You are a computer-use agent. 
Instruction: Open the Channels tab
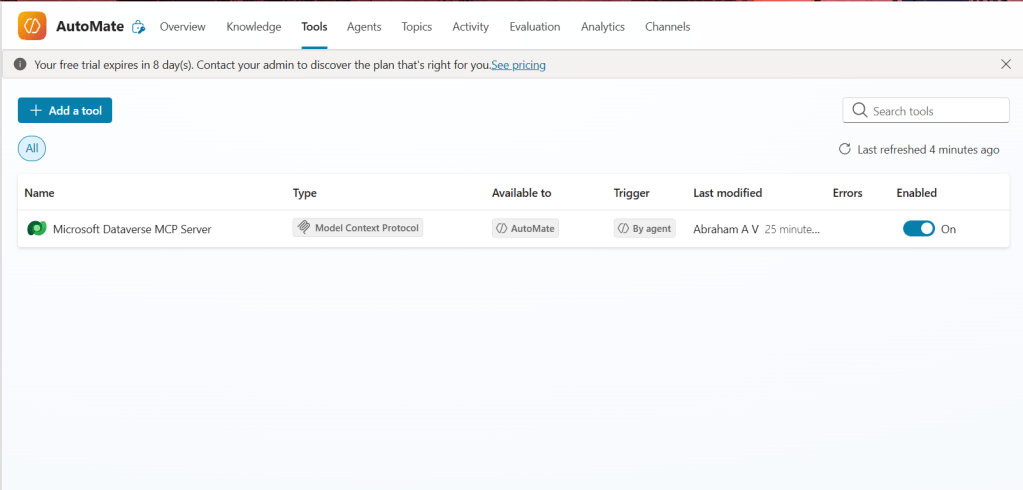point(667,27)
